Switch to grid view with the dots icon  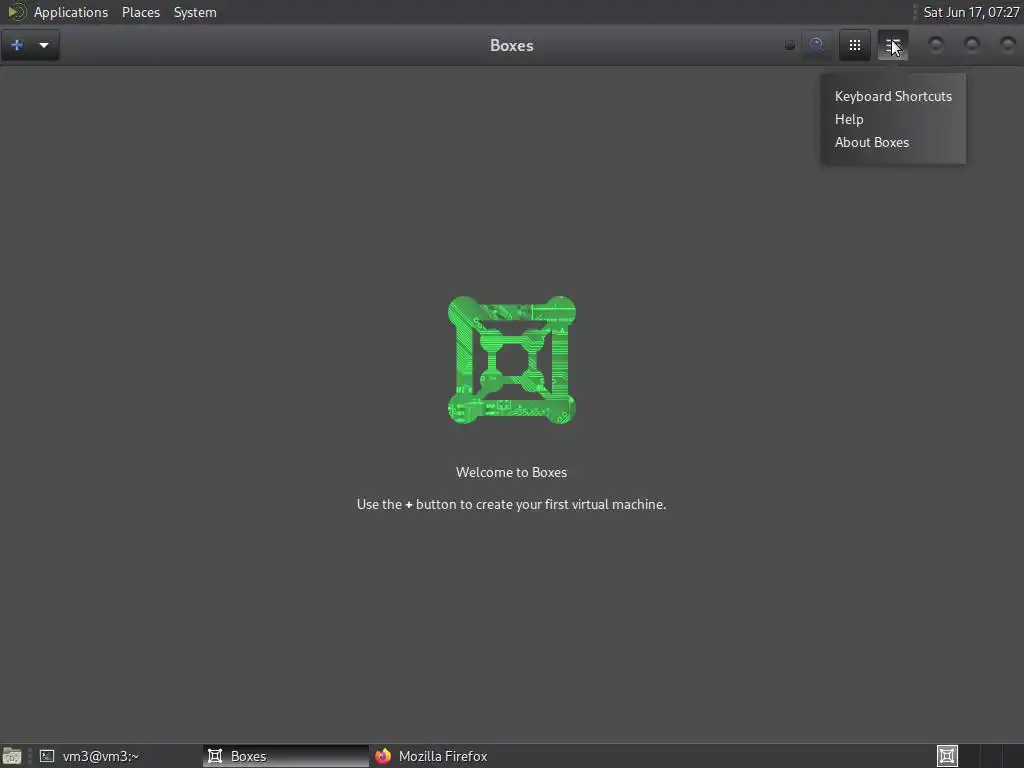854,45
